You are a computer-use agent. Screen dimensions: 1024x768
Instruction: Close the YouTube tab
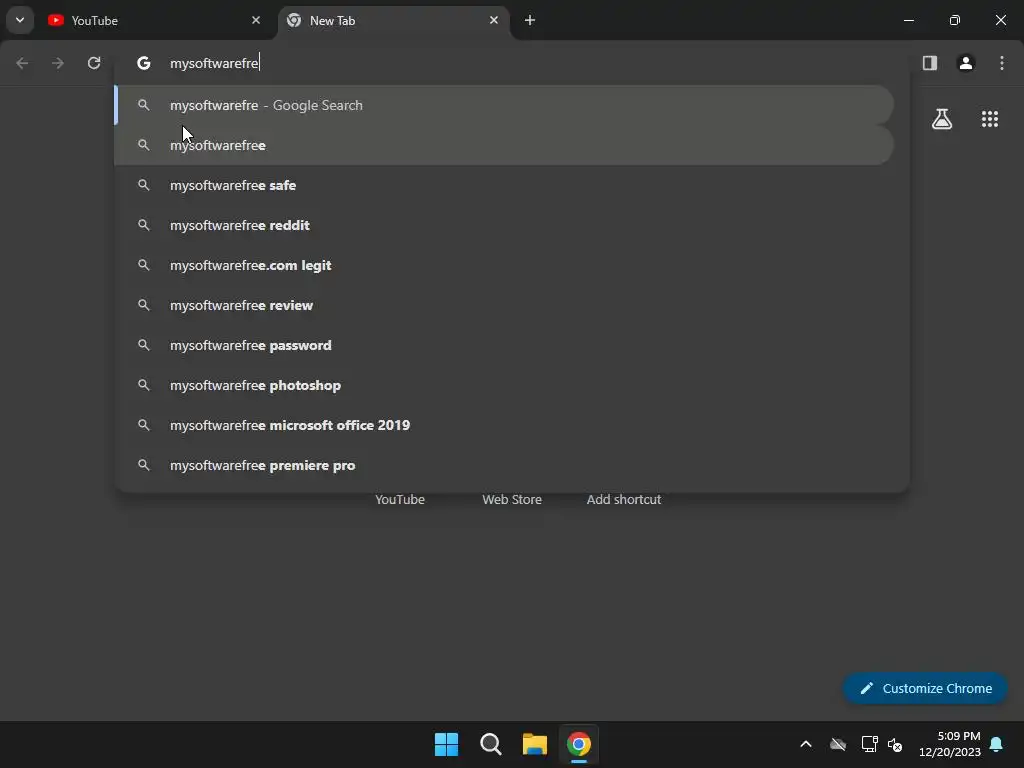pos(256,20)
